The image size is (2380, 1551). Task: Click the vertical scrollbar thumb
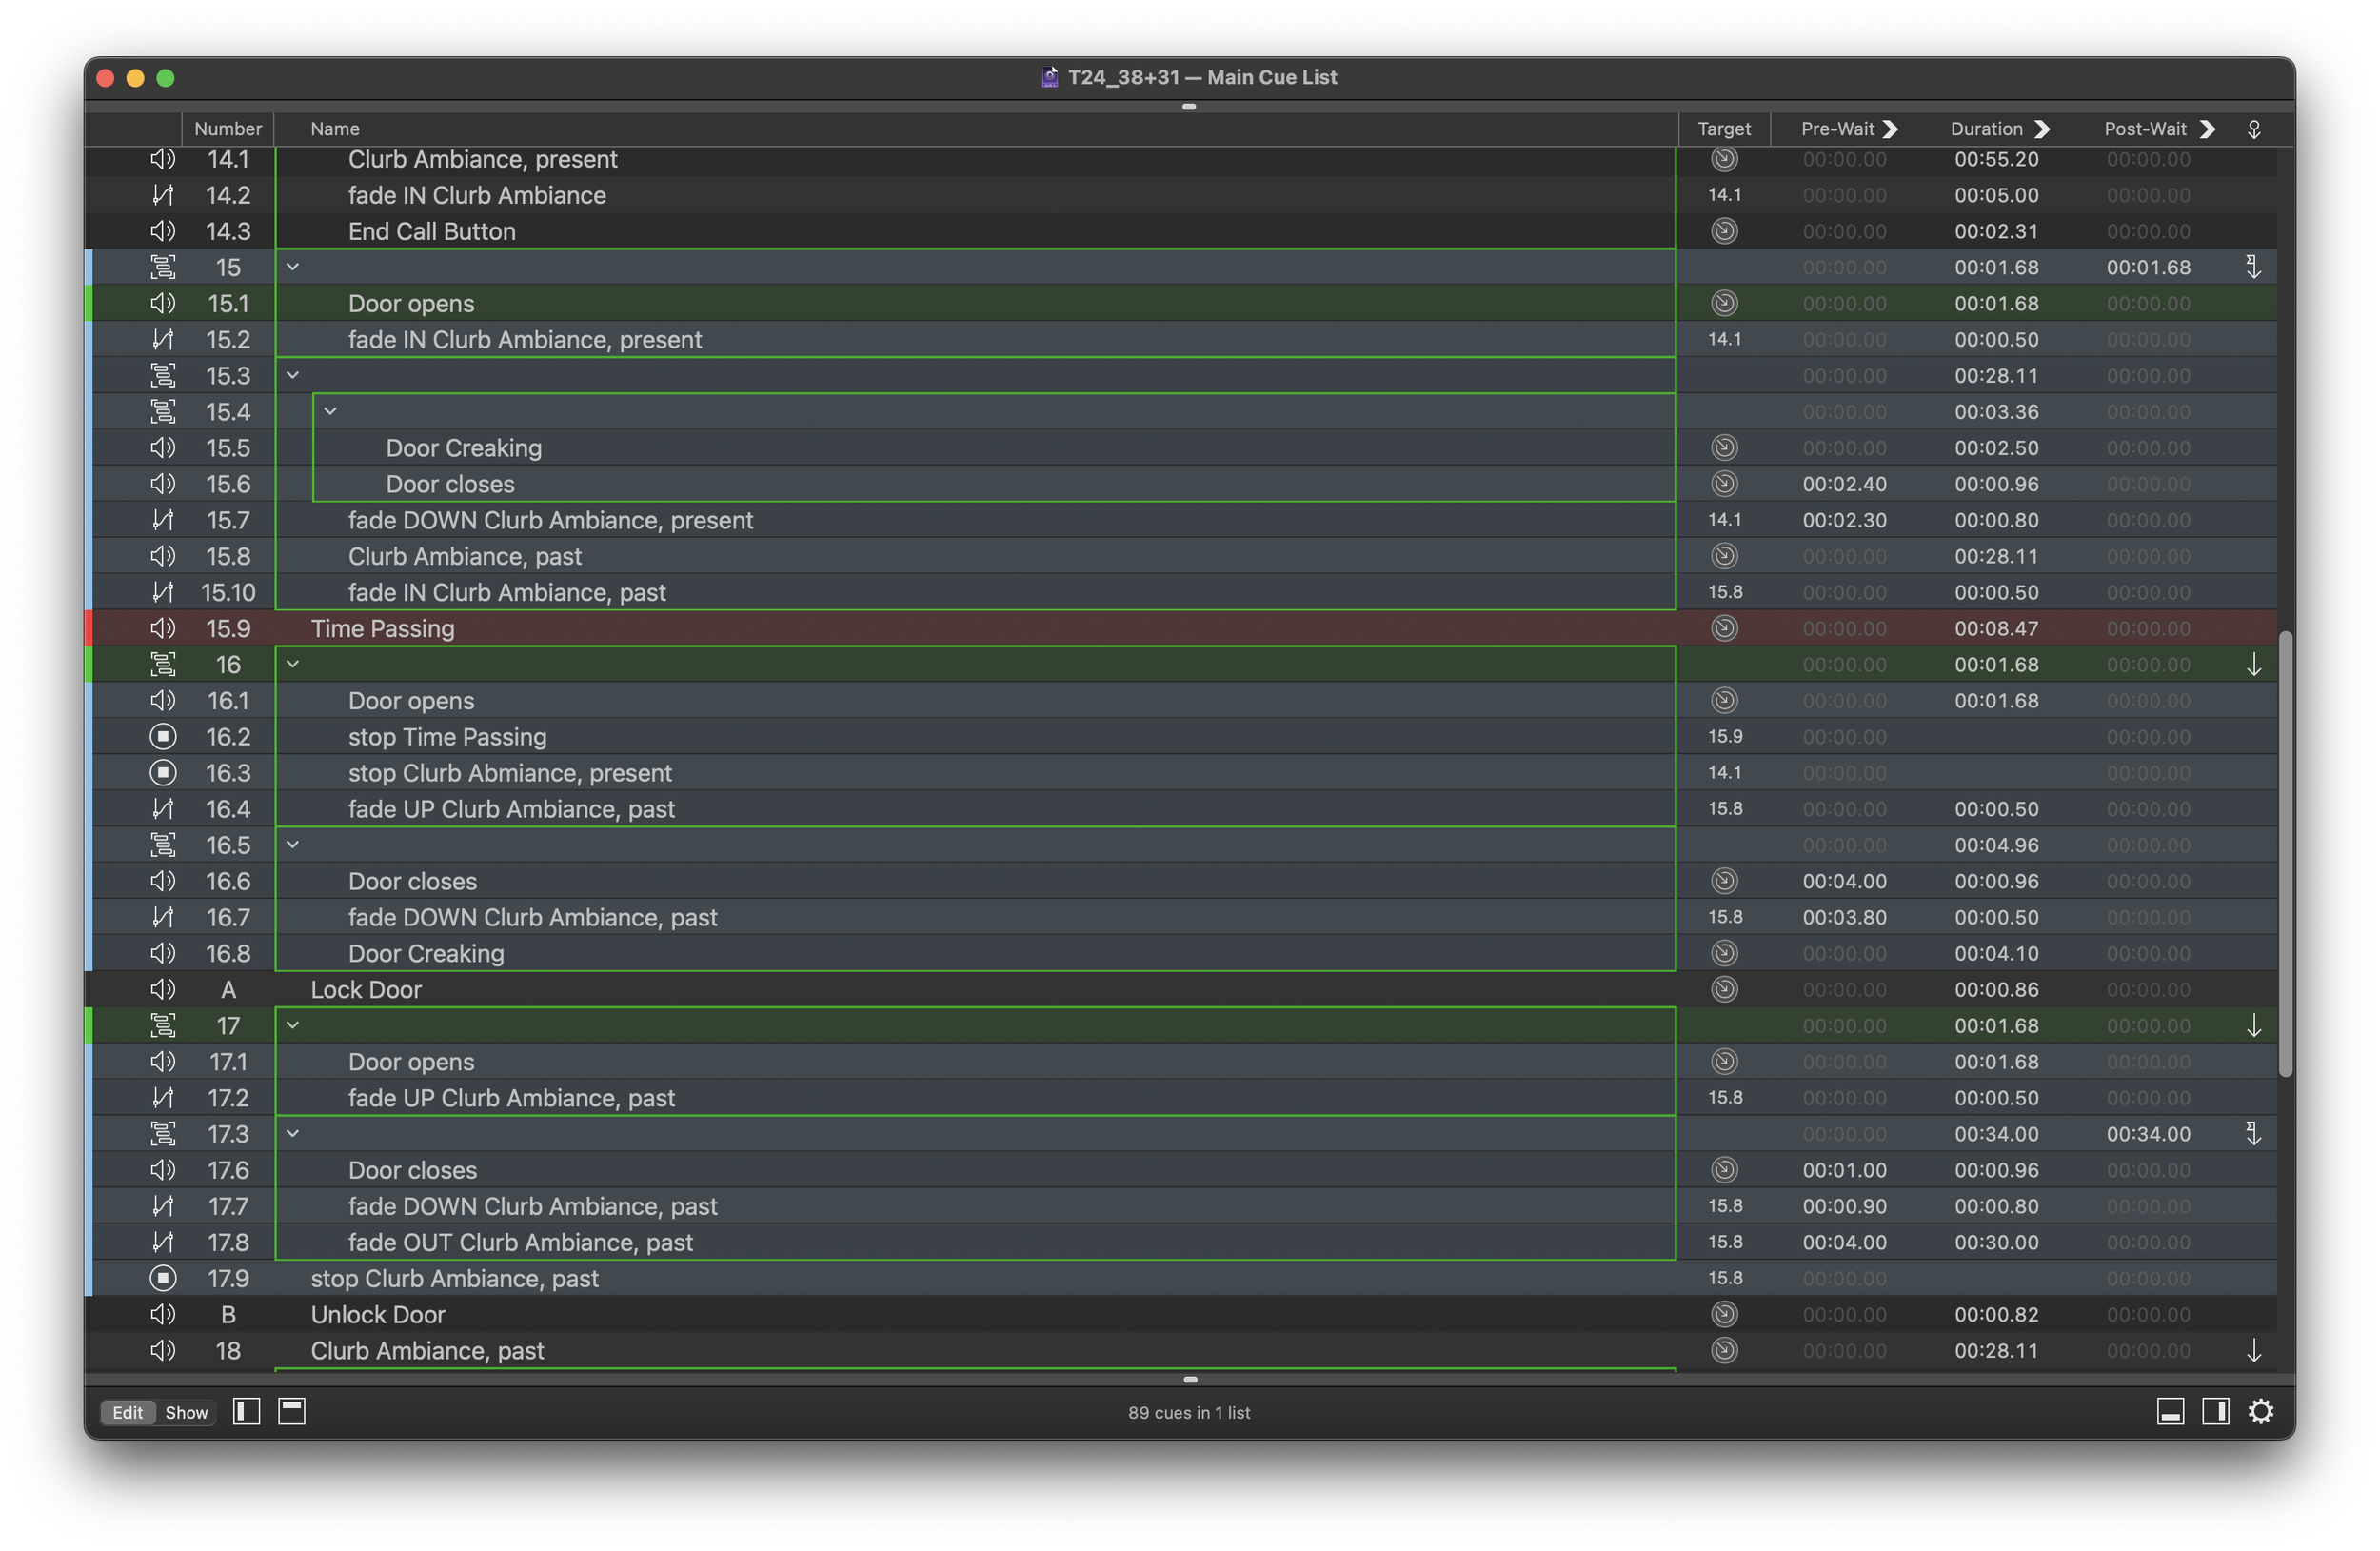[2284, 855]
